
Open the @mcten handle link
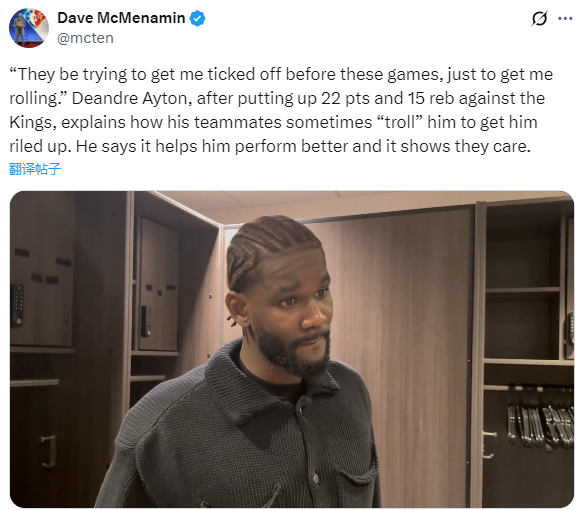point(85,38)
